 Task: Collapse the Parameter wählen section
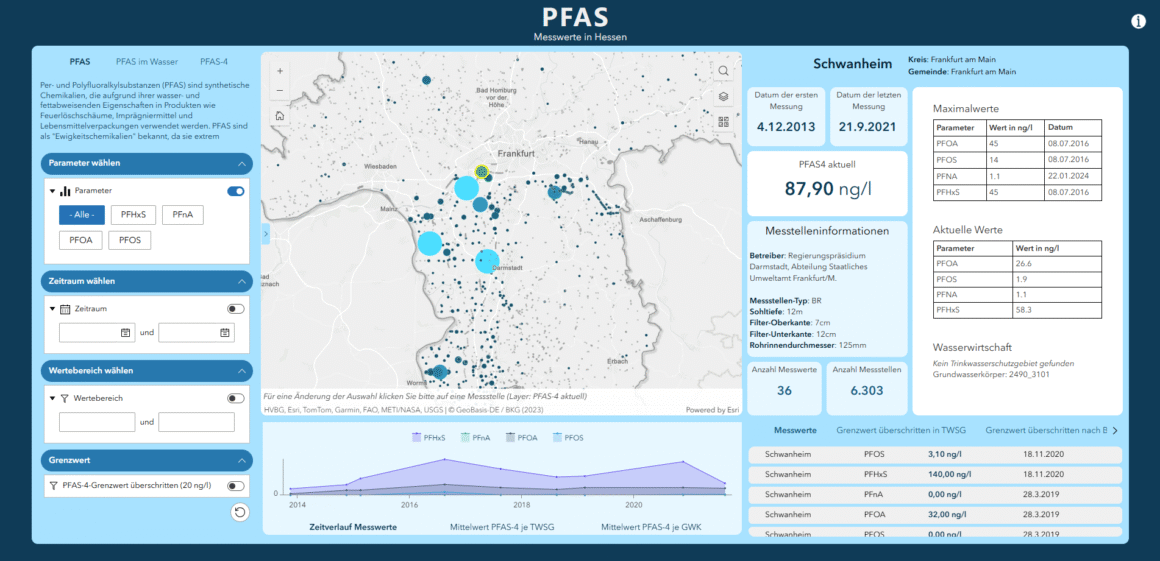tap(241, 163)
